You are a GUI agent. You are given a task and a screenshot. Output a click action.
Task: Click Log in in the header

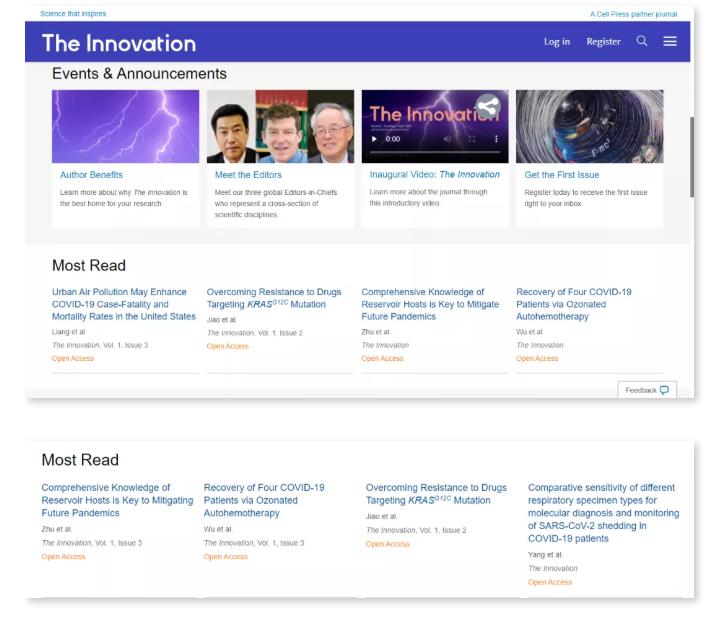(557, 41)
